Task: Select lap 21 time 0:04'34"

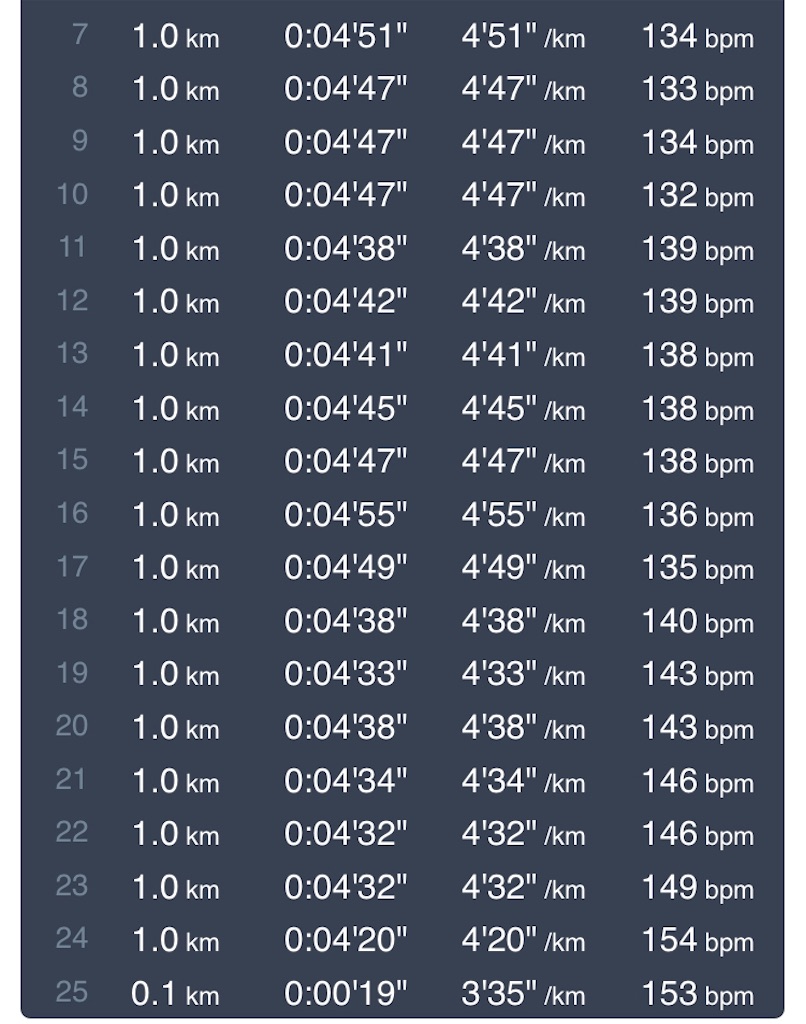Action: 346,780
